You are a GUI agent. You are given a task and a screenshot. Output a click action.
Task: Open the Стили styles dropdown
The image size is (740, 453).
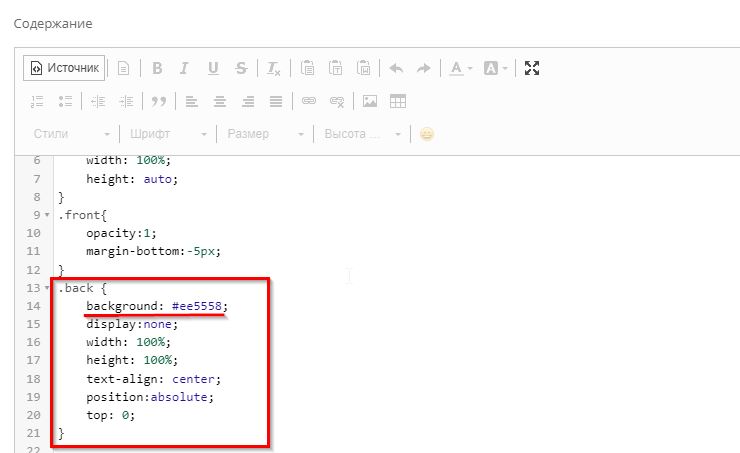(x=72, y=134)
